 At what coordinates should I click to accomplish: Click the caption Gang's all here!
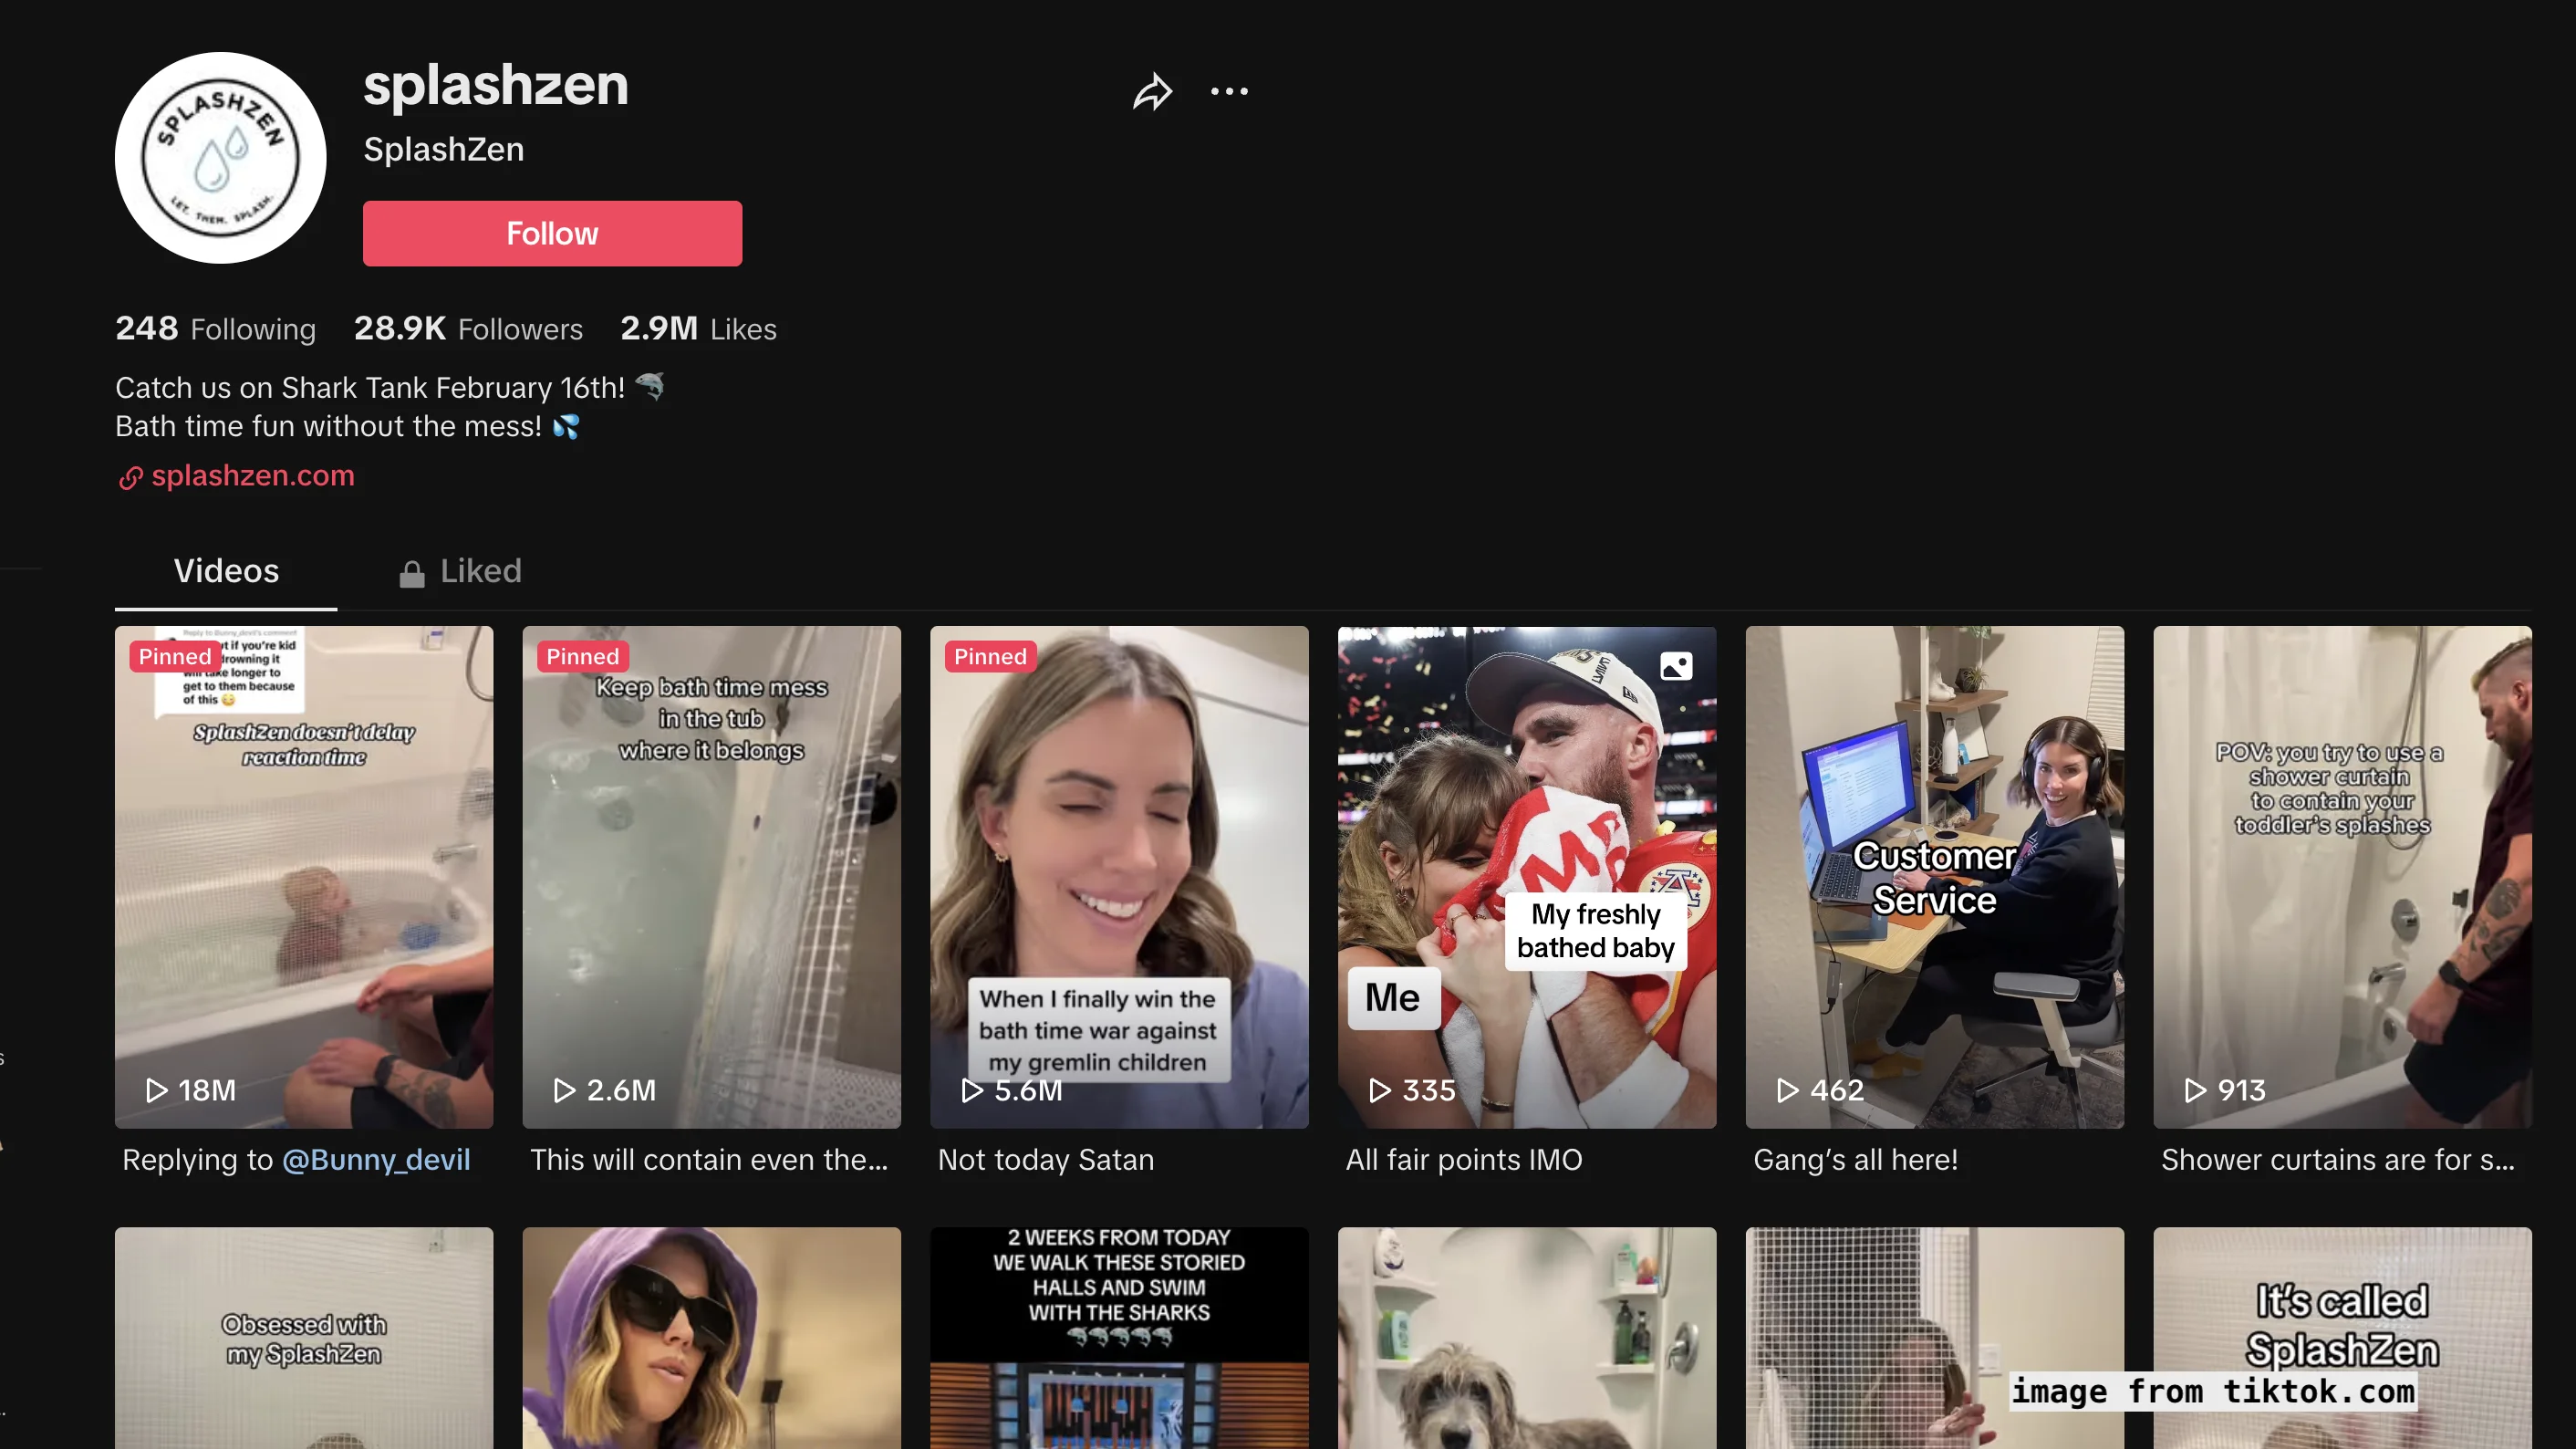coord(1856,1159)
